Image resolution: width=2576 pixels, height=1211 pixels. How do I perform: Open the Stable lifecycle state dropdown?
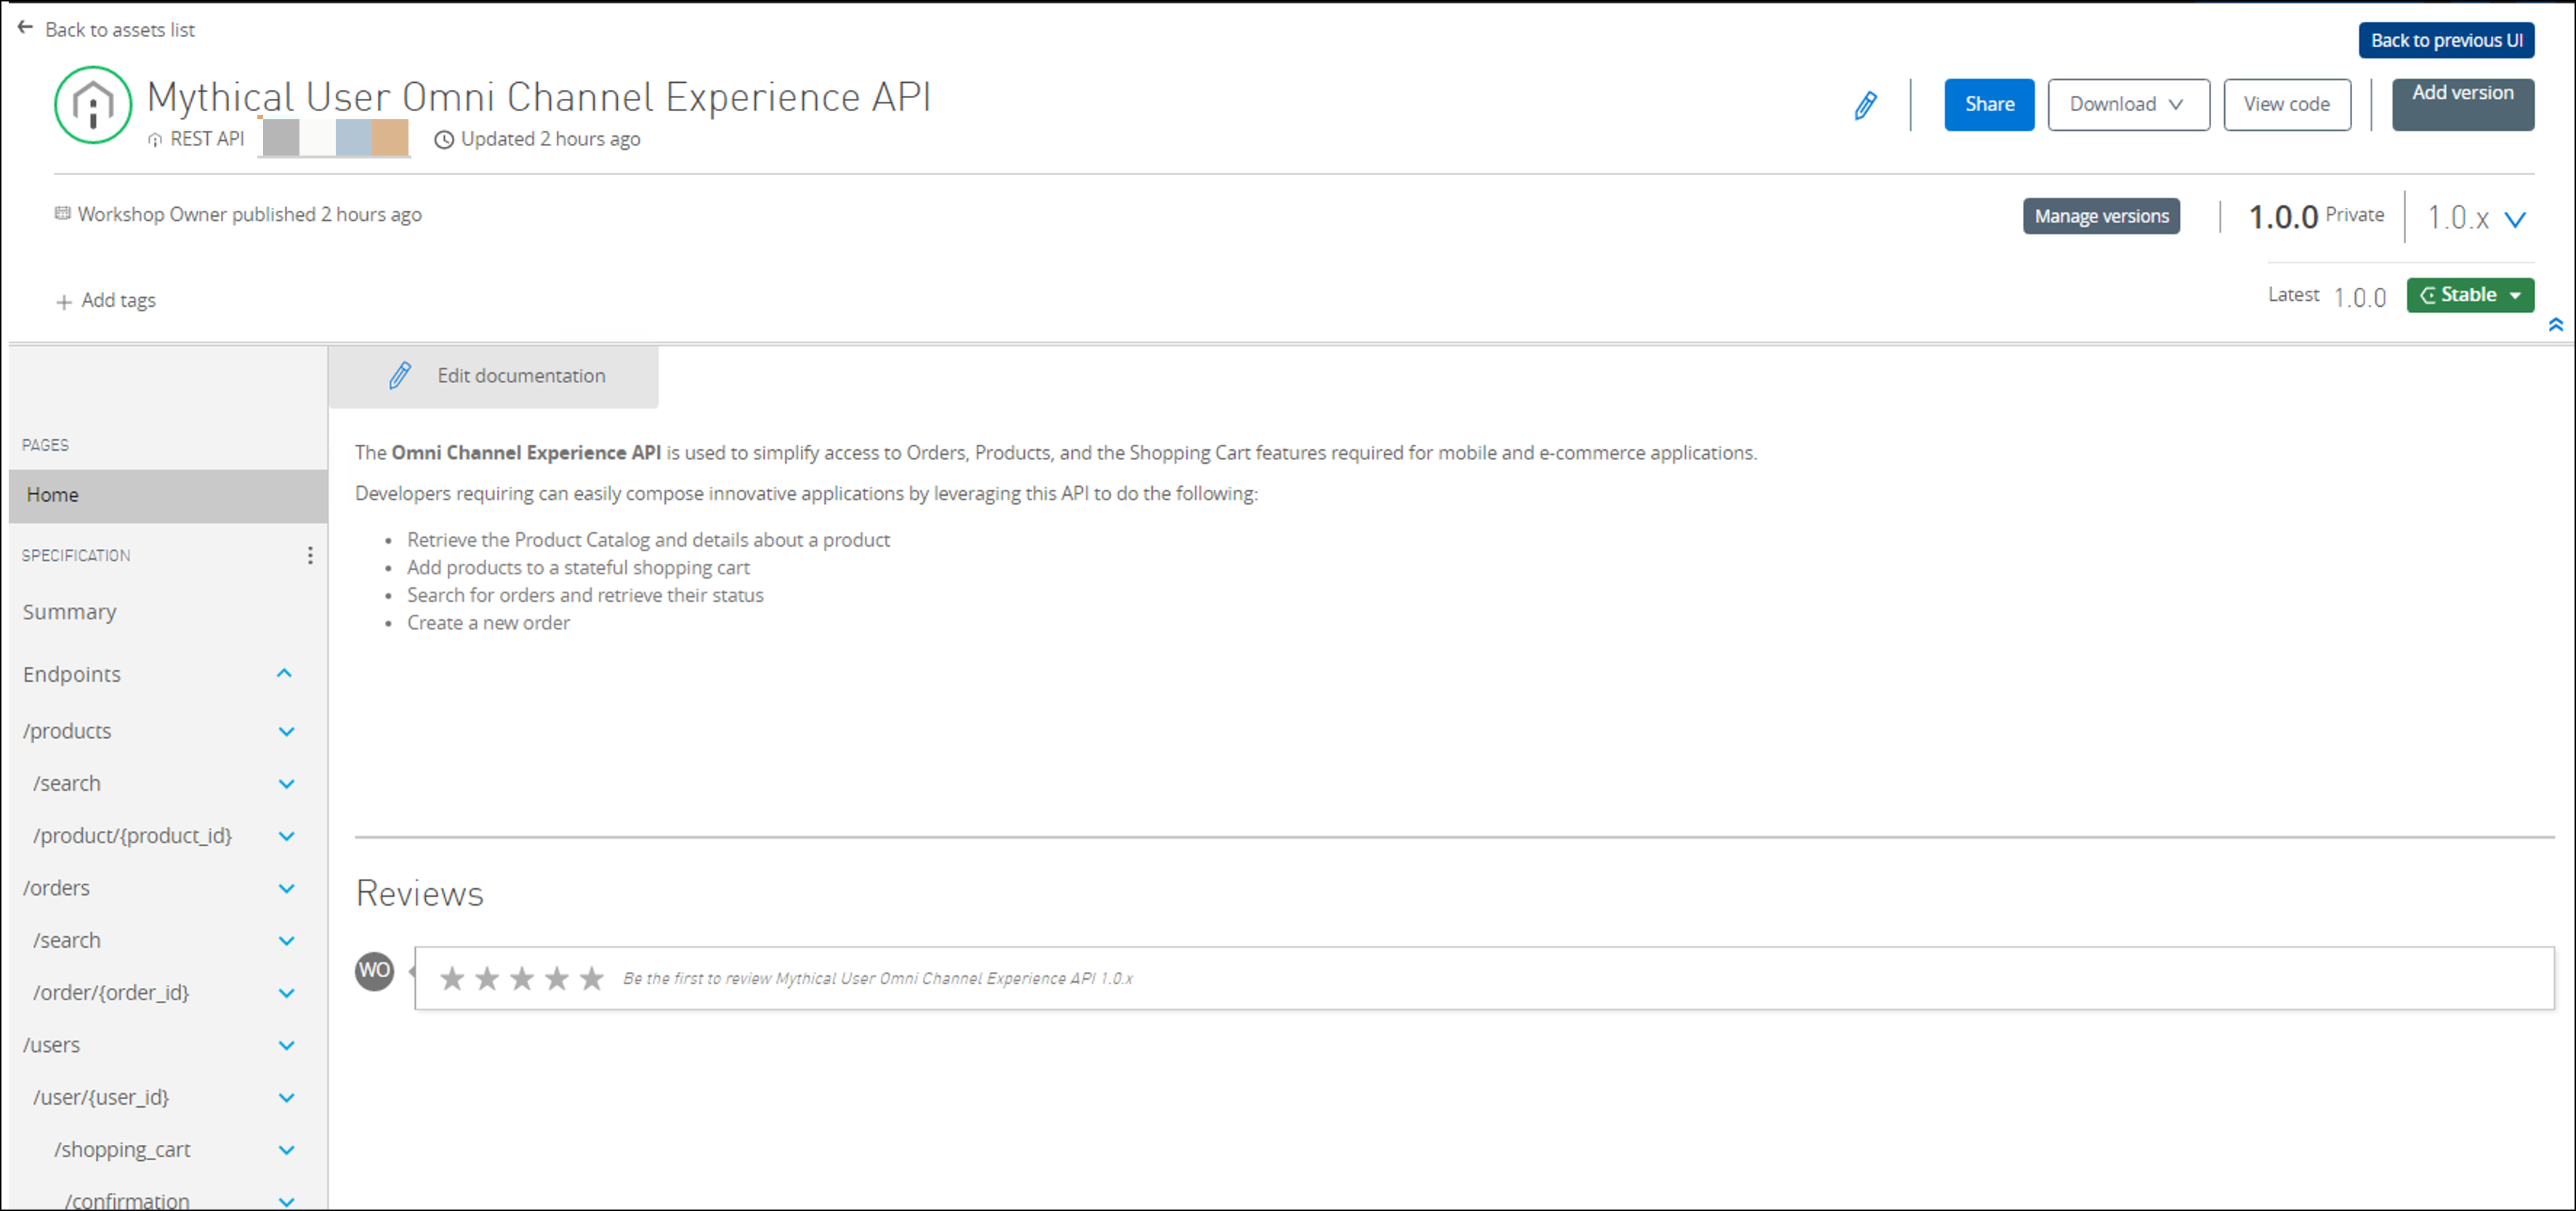(x=2469, y=295)
